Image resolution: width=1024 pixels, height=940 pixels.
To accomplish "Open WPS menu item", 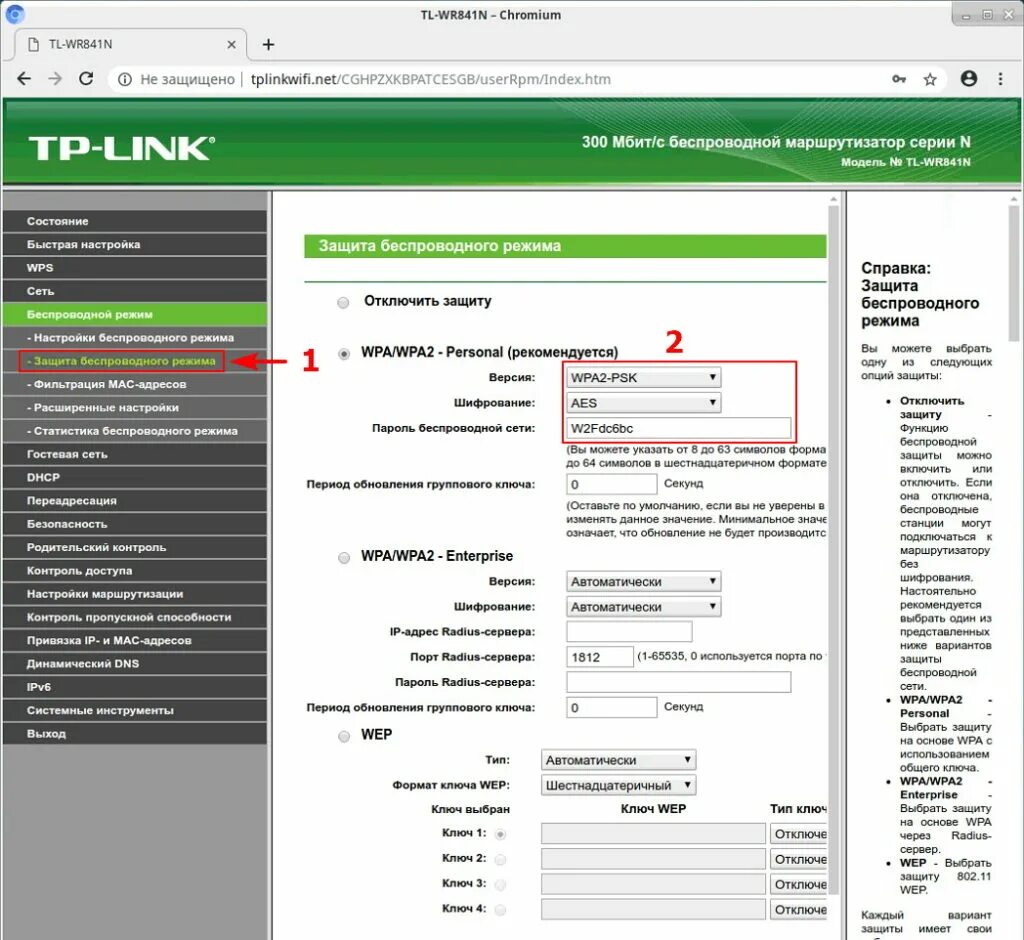I will tap(135, 268).
